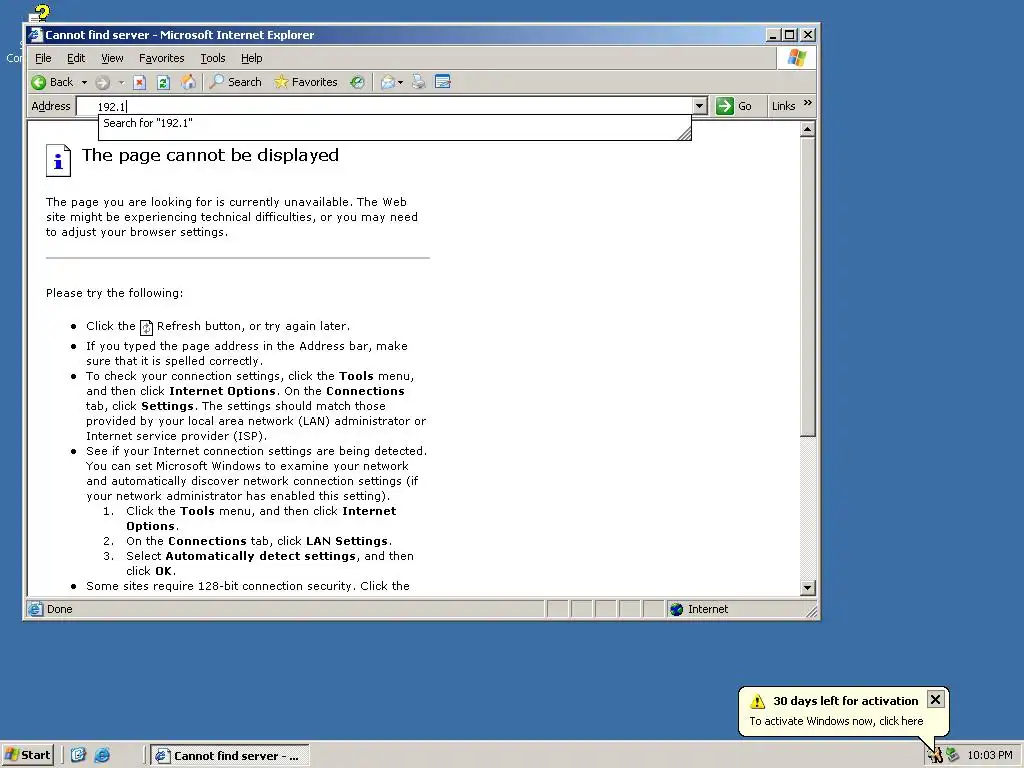Click the IE icon in window title bar
1024x768 pixels.
click(35, 35)
